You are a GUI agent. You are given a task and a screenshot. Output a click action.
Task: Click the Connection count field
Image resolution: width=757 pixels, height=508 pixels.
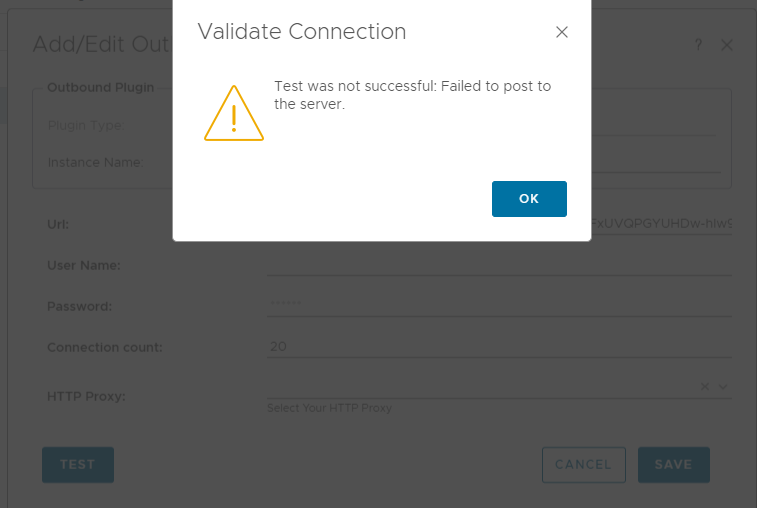point(498,346)
